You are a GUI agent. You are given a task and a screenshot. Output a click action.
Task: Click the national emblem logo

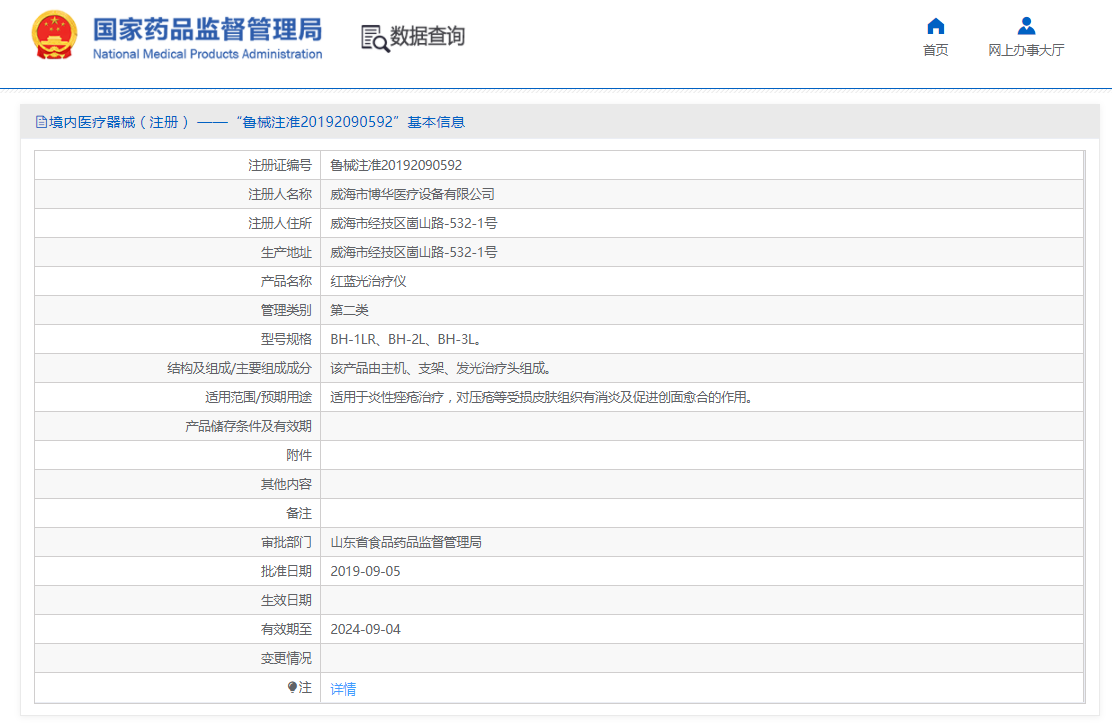pyautogui.click(x=54, y=35)
